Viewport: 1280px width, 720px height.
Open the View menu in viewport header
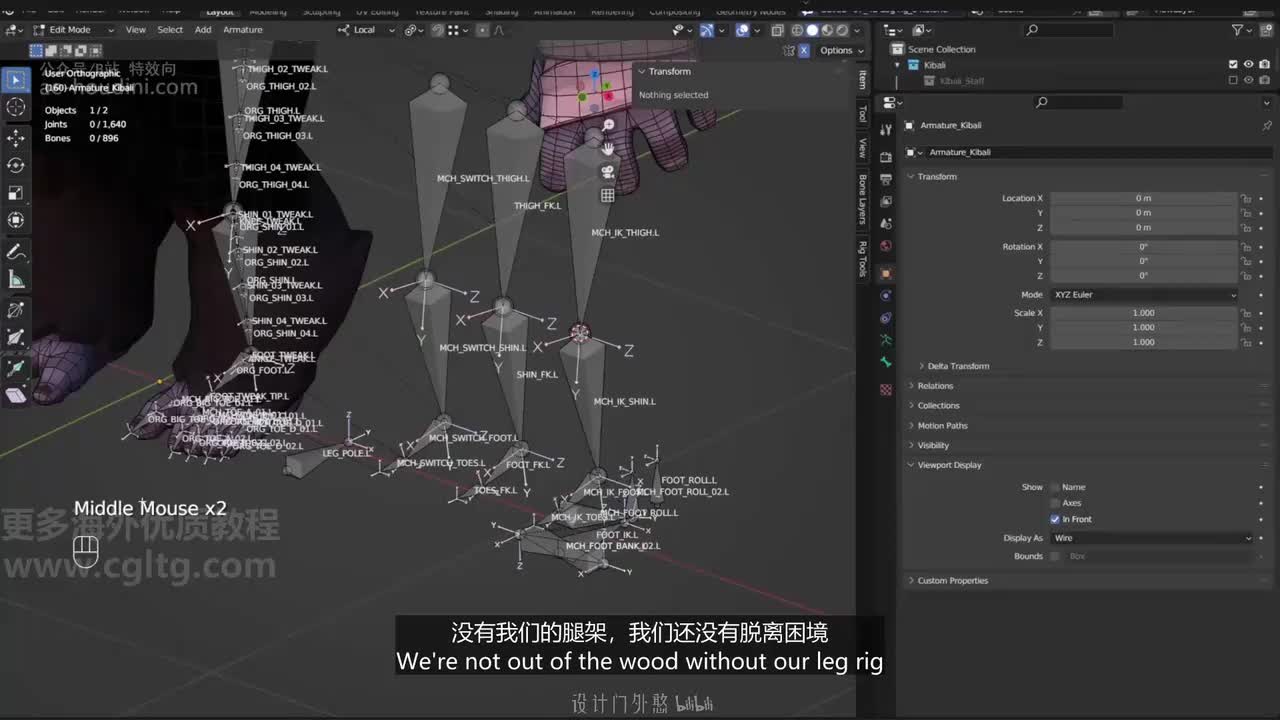pos(135,30)
